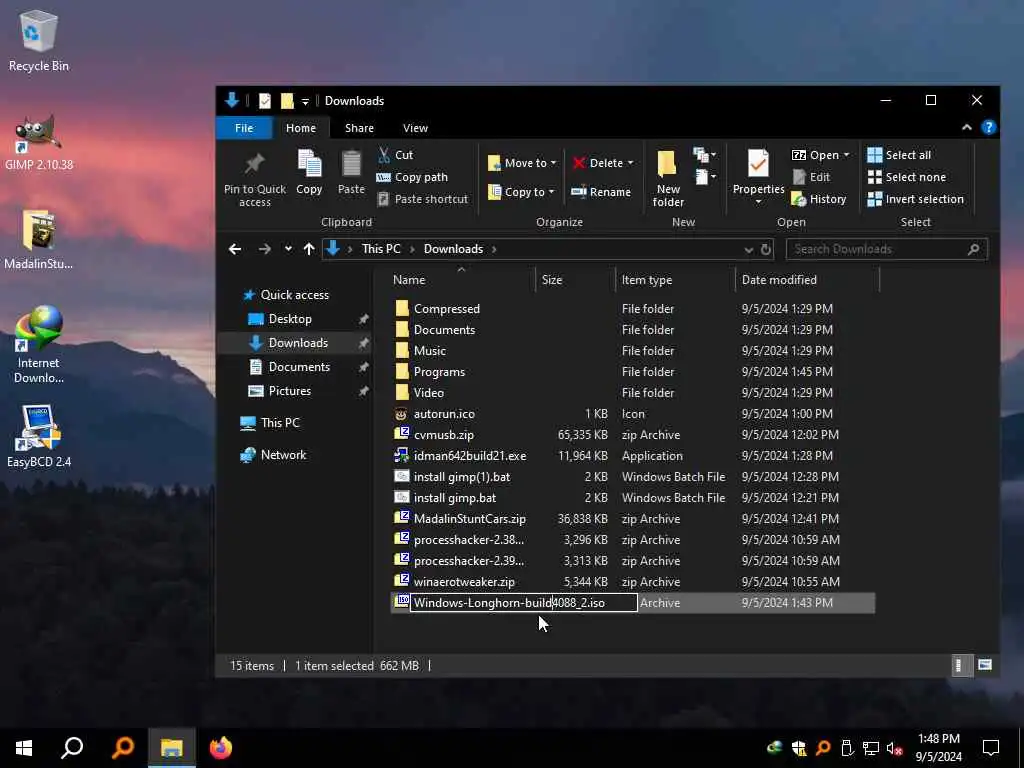Switch to the Share ribbon tab
The image size is (1024, 768).
pyautogui.click(x=359, y=128)
